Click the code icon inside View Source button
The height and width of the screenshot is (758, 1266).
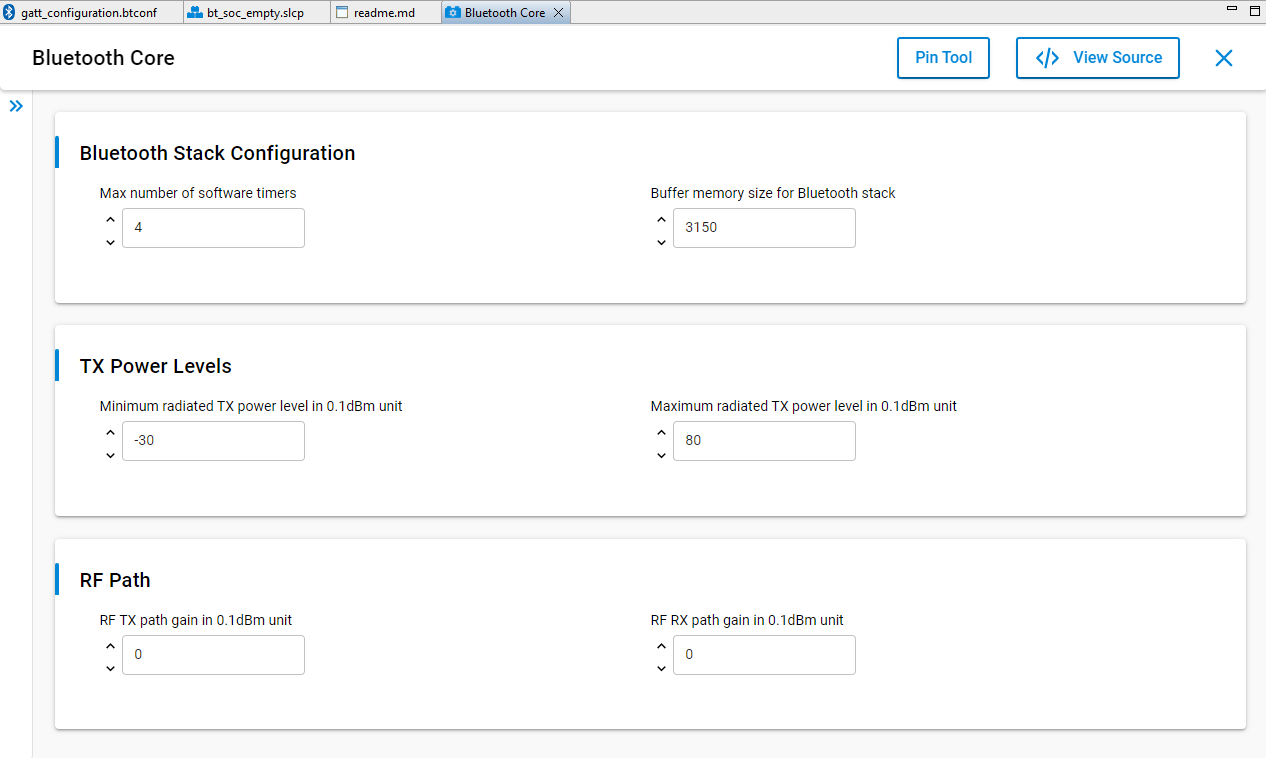[1046, 57]
